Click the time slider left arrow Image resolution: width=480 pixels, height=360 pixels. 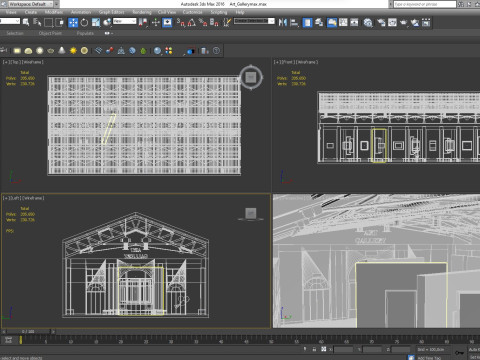3,332
